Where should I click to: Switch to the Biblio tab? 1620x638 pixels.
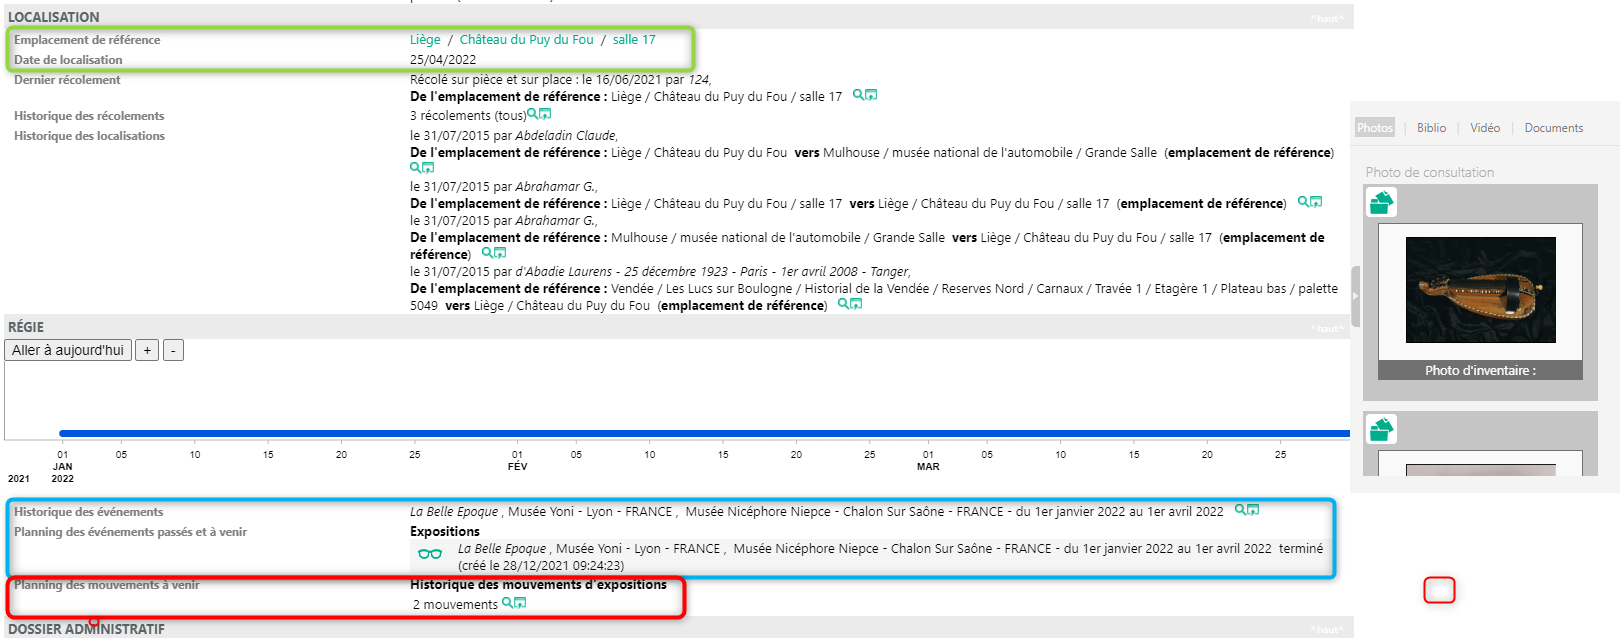click(1431, 128)
